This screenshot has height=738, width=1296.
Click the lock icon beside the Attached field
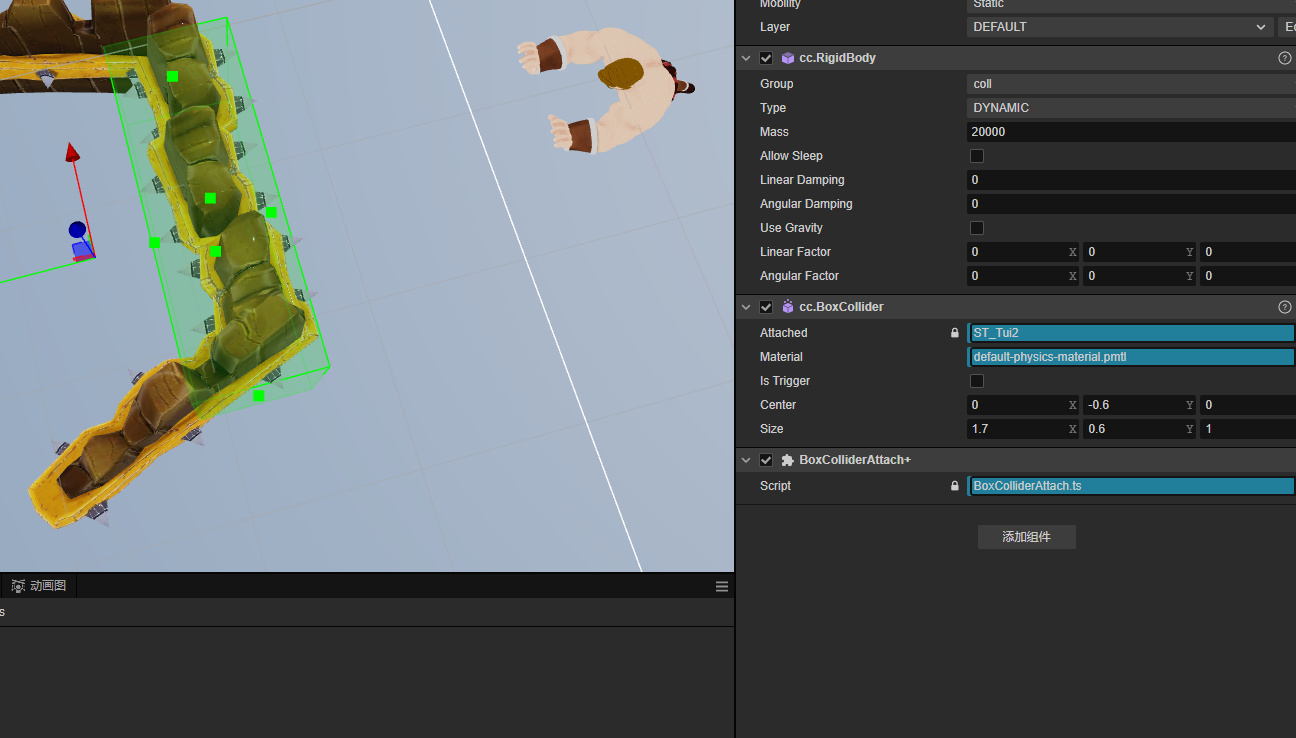click(955, 333)
